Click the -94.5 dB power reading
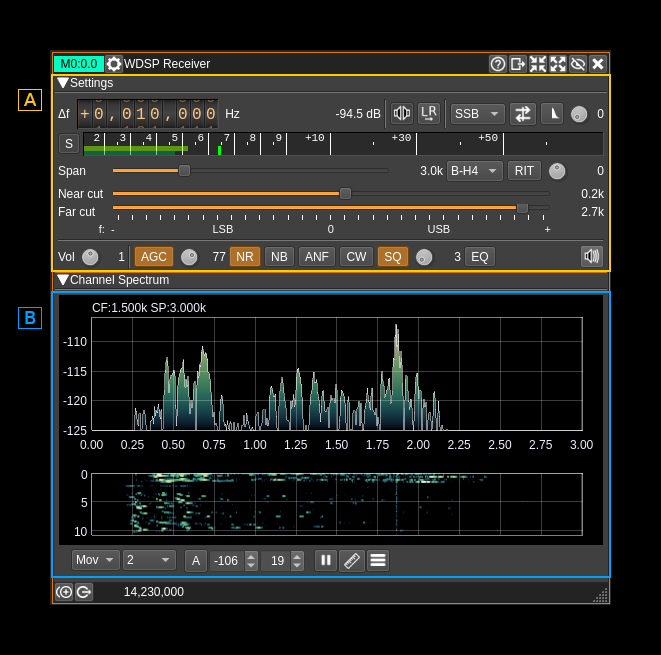This screenshot has width=661, height=655. click(358, 114)
